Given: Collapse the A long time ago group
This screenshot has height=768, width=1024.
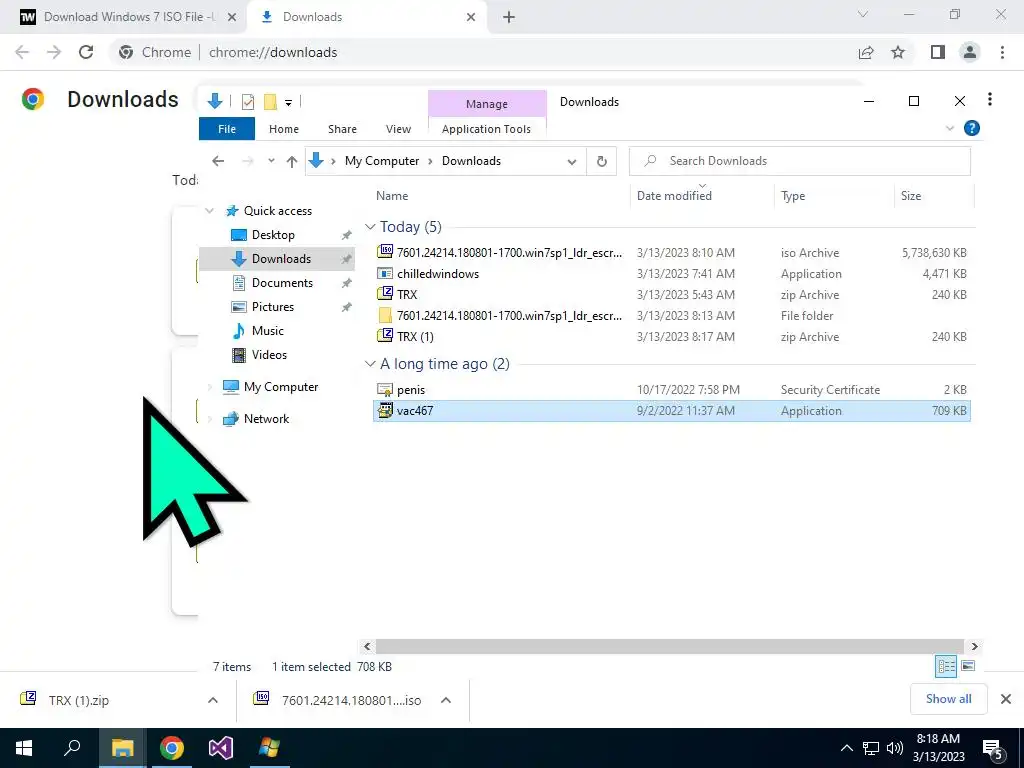Looking at the screenshot, I should tap(370, 364).
